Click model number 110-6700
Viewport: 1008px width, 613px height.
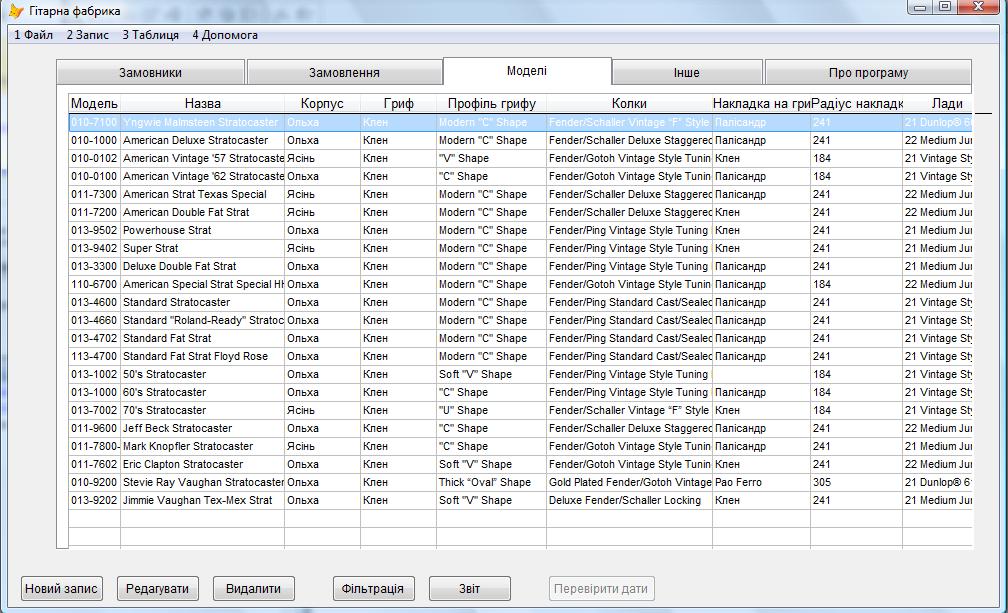tap(94, 284)
